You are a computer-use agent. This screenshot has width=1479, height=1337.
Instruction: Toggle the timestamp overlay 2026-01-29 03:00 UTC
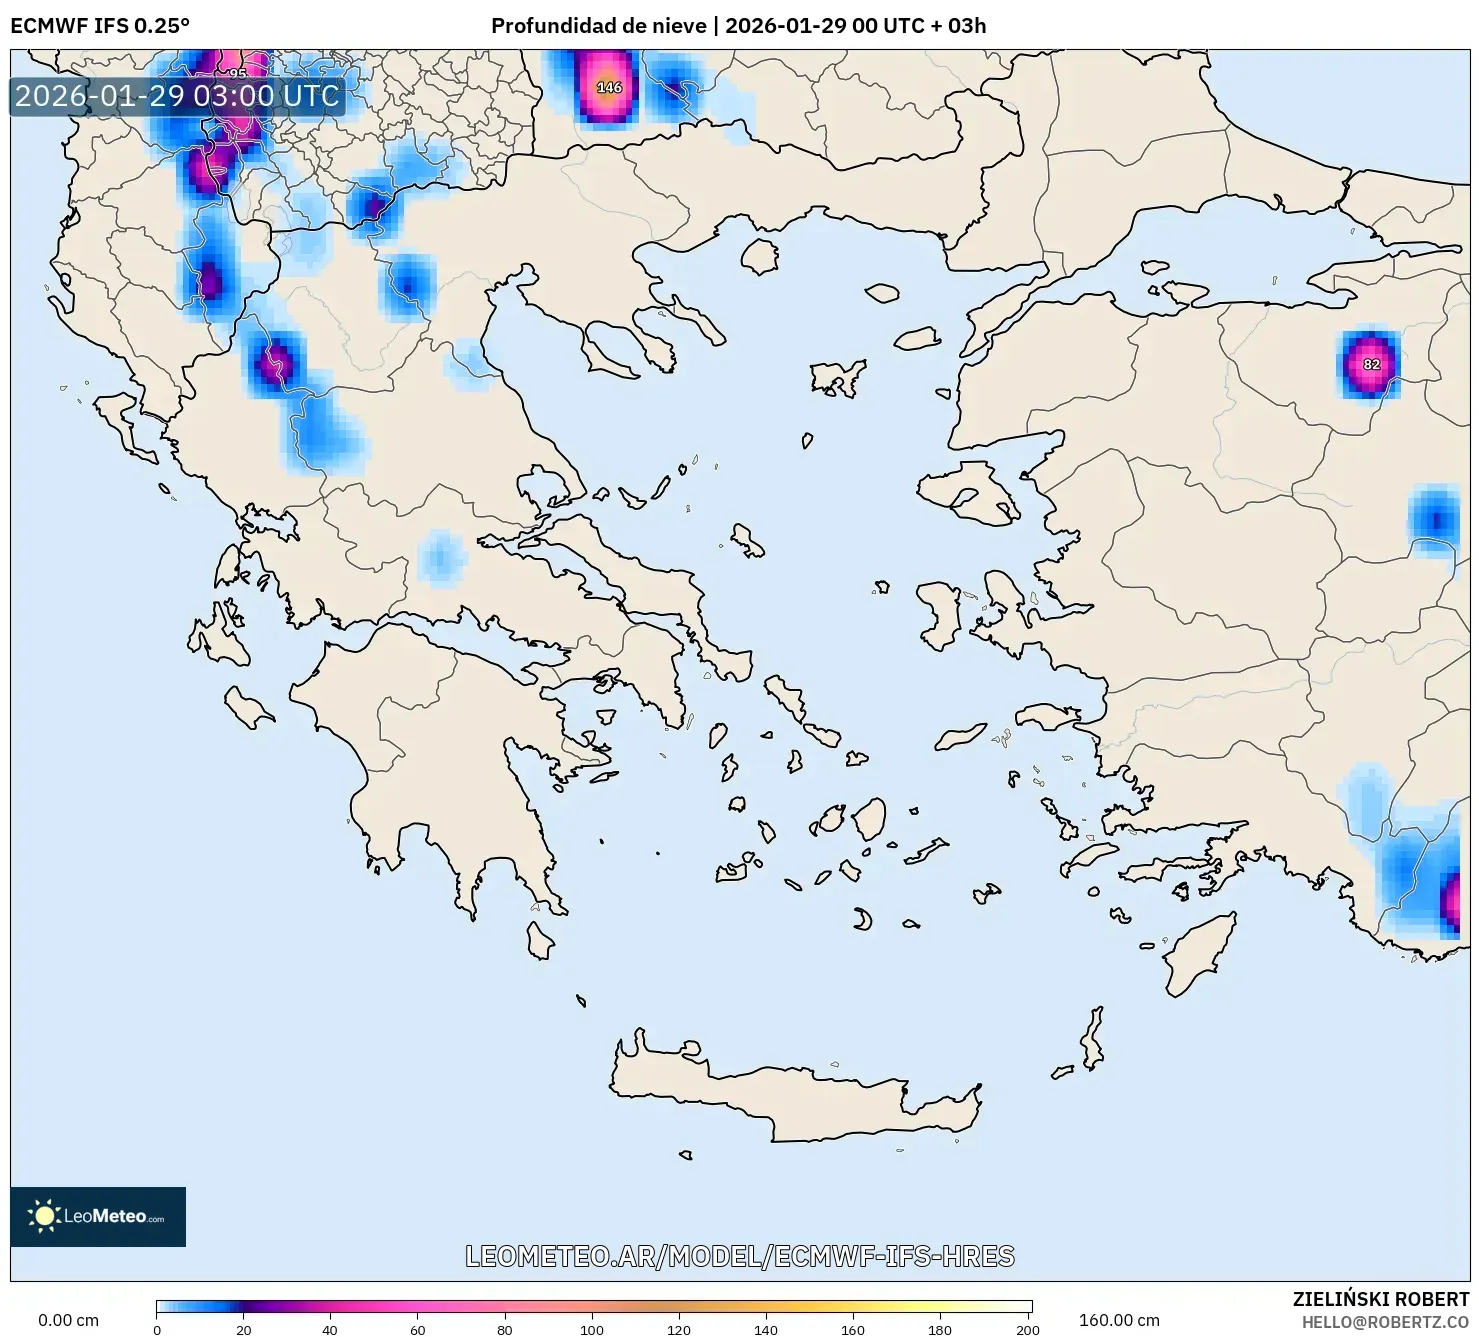tap(178, 97)
